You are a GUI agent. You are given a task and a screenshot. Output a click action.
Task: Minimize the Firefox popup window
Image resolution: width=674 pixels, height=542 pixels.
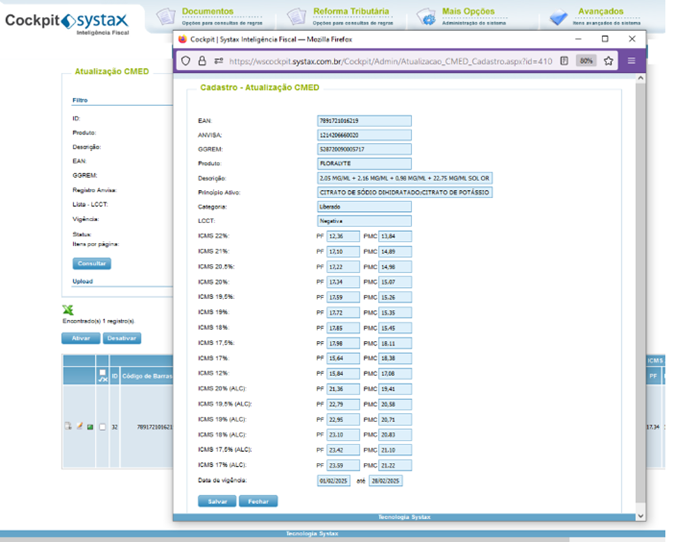[x=578, y=39]
